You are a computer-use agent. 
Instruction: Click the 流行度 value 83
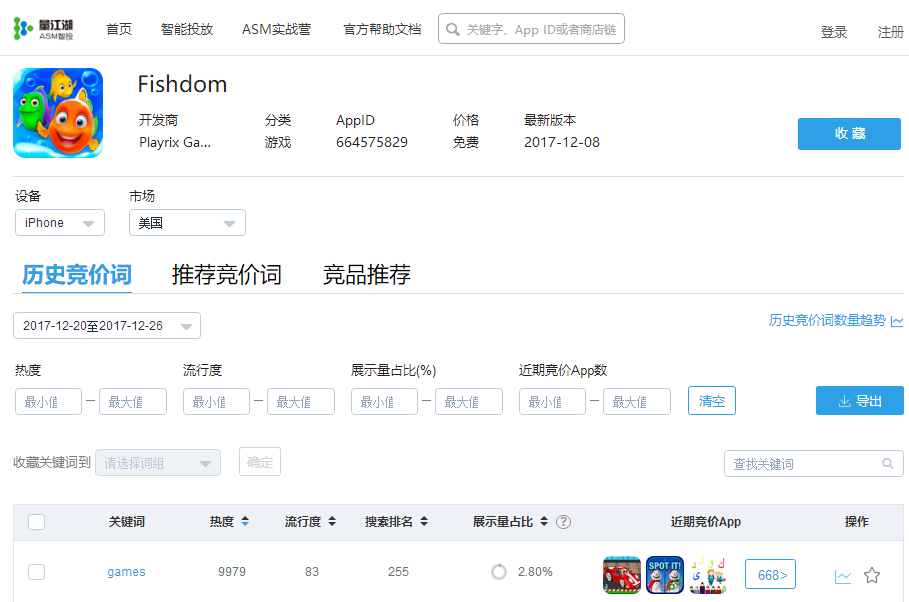coord(312,572)
